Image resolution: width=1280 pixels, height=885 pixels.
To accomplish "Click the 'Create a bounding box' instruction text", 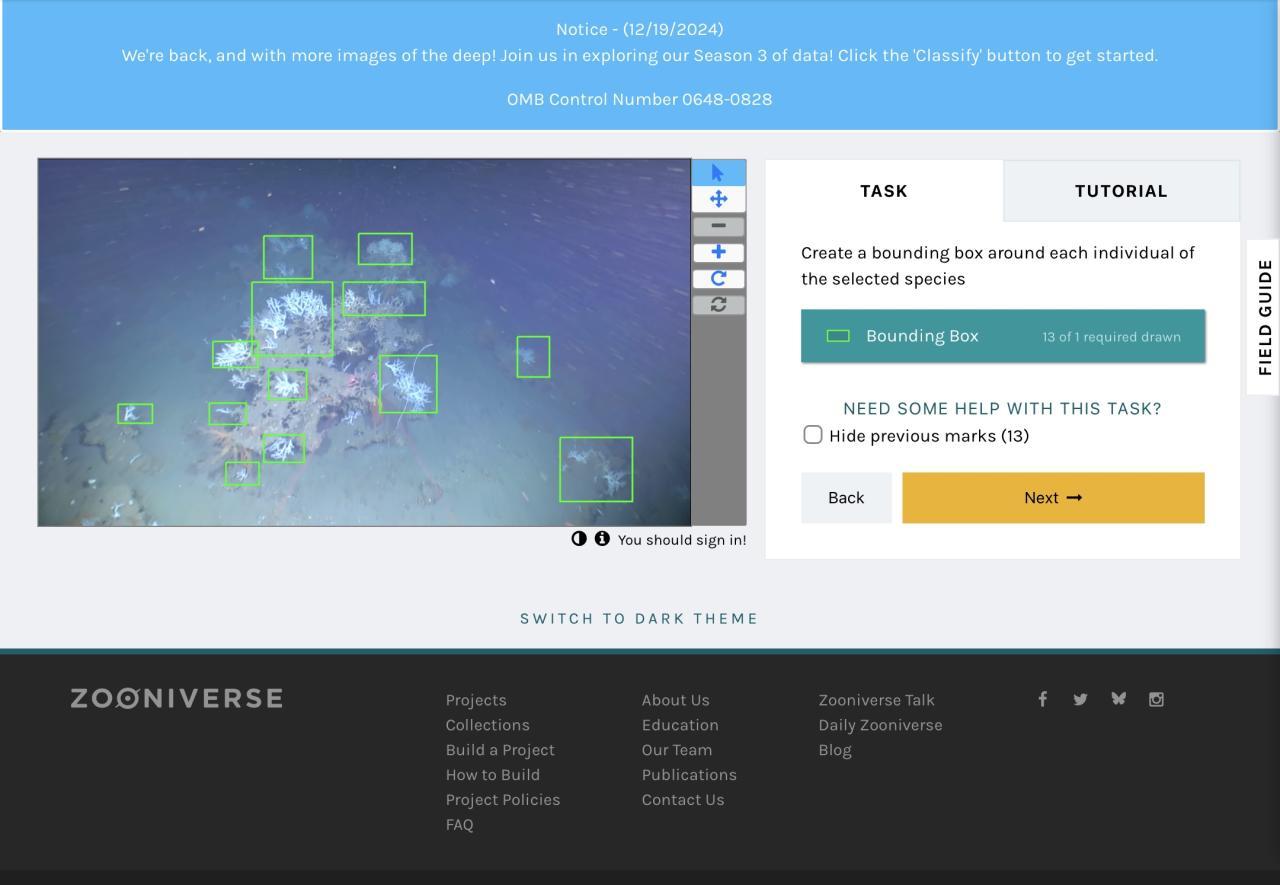I will tap(998, 266).
